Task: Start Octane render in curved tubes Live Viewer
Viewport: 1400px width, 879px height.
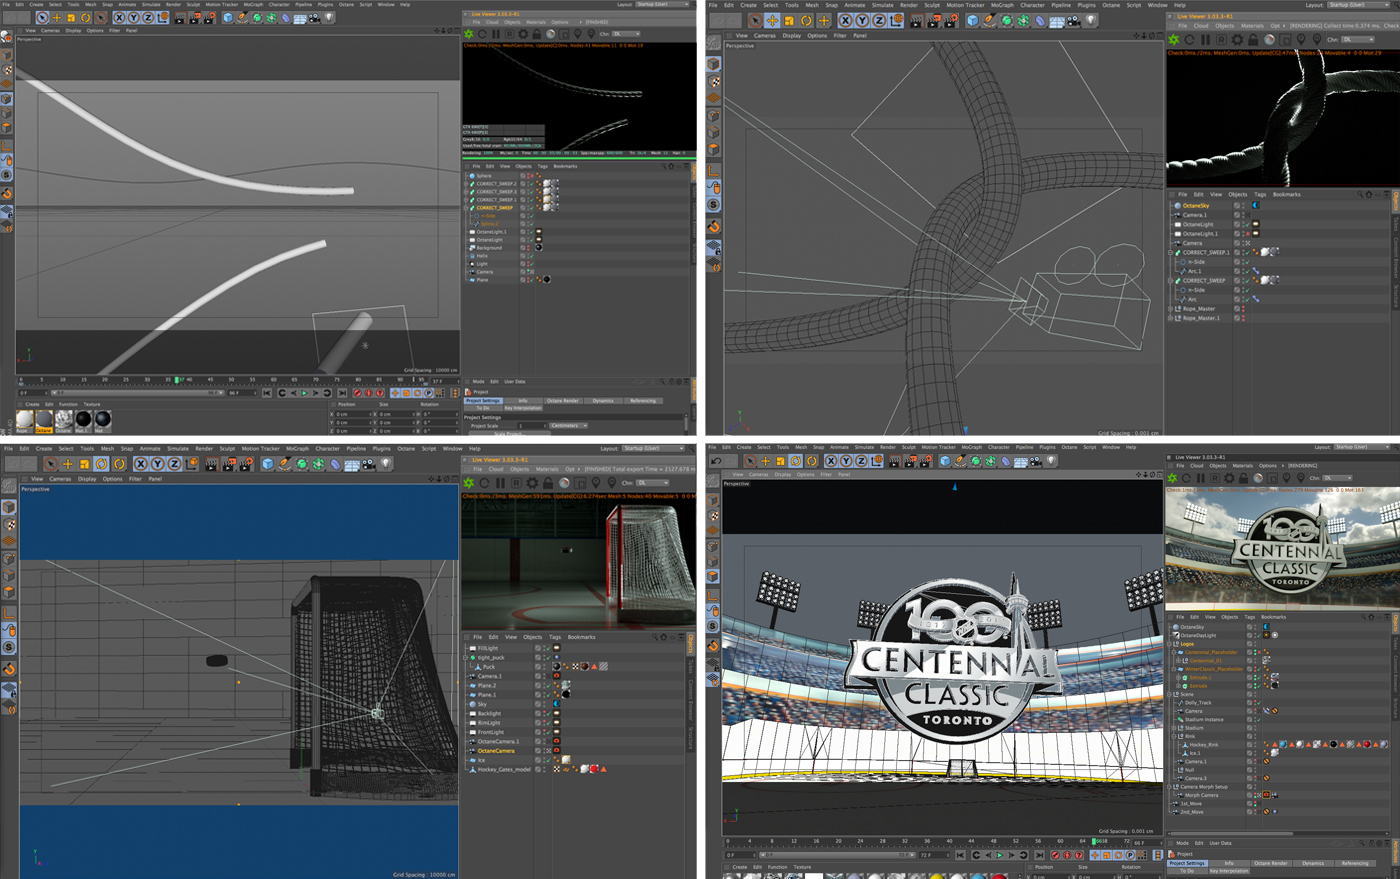Action: (469, 34)
